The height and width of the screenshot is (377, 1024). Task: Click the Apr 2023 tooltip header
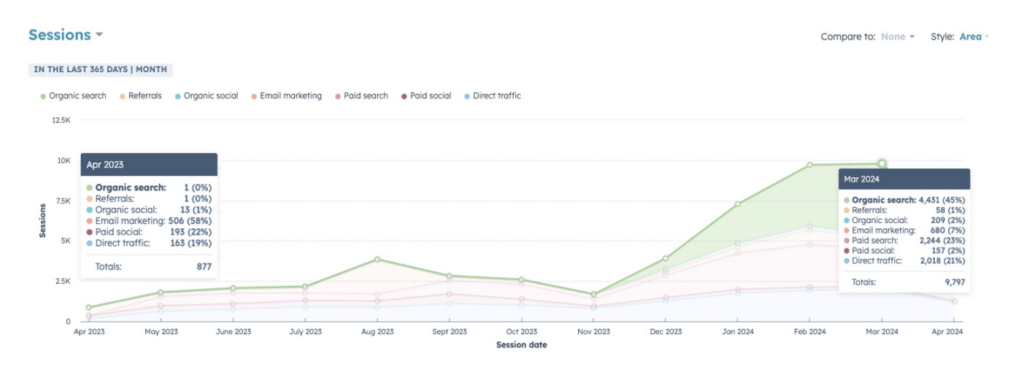[x=149, y=165]
